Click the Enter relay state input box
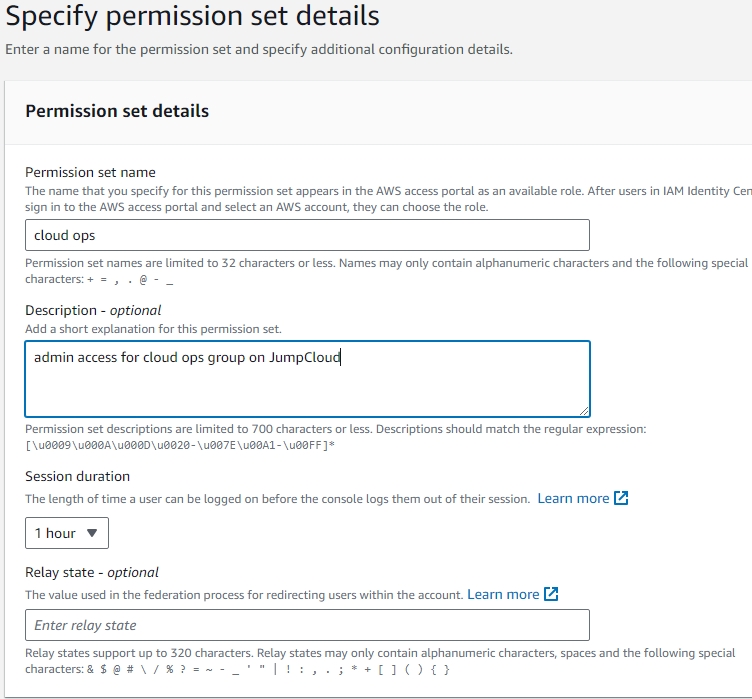This screenshot has width=752, height=699. [x=307, y=625]
